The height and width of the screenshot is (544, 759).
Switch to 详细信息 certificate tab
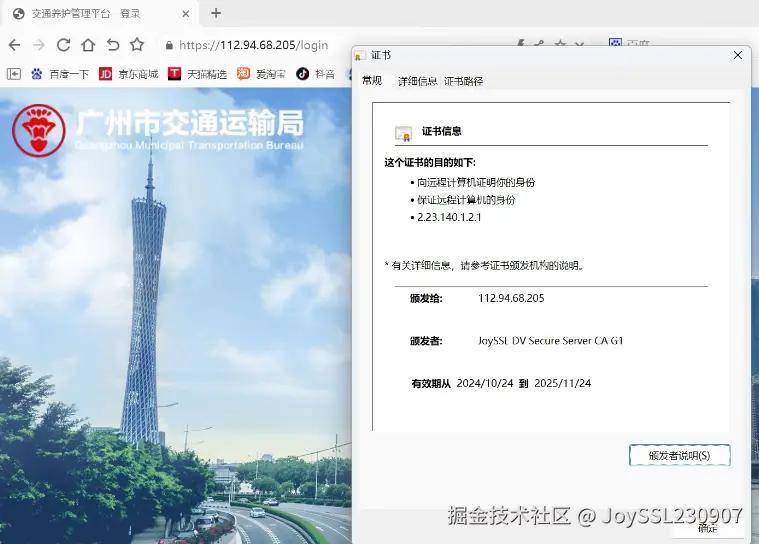pyautogui.click(x=417, y=81)
